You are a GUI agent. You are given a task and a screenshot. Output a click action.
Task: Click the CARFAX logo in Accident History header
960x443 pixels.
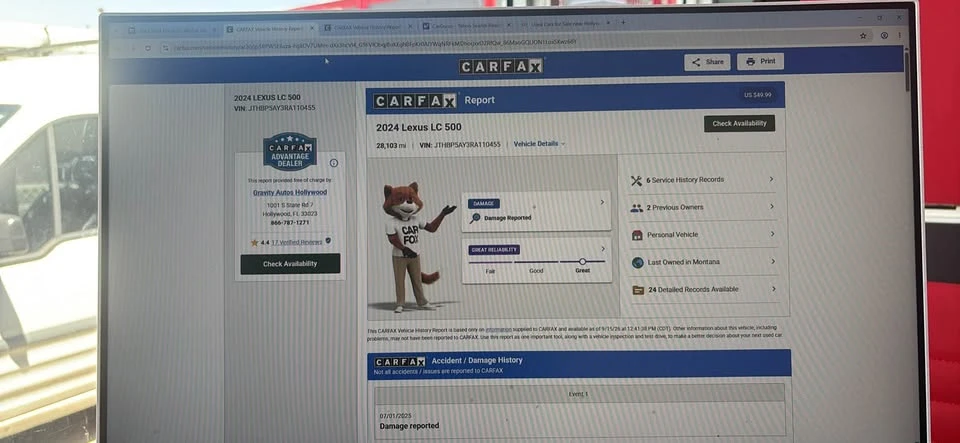[x=400, y=362]
